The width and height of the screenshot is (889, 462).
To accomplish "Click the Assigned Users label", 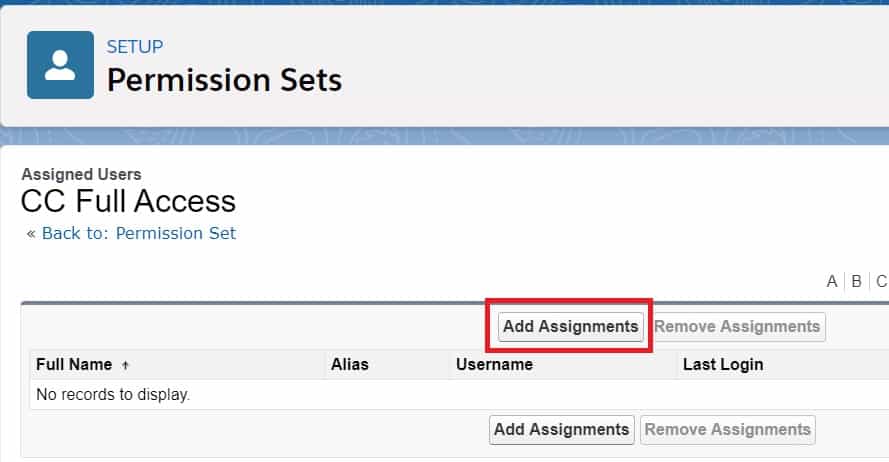I will pyautogui.click(x=81, y=174).
